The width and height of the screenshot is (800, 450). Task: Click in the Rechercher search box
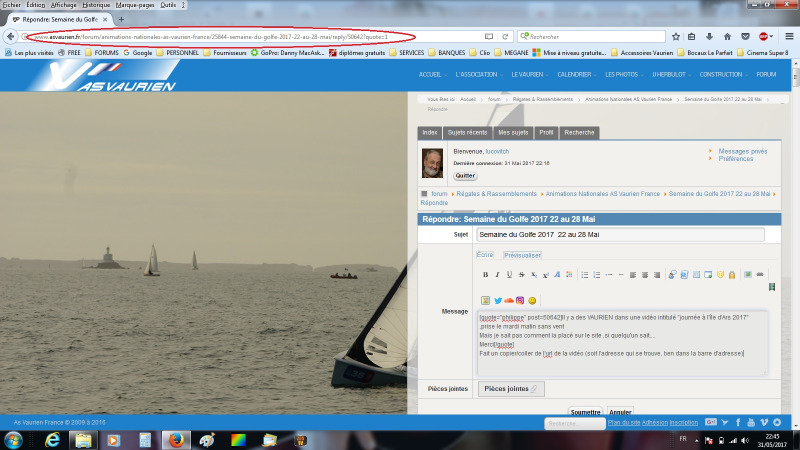(x=592, y=37)
